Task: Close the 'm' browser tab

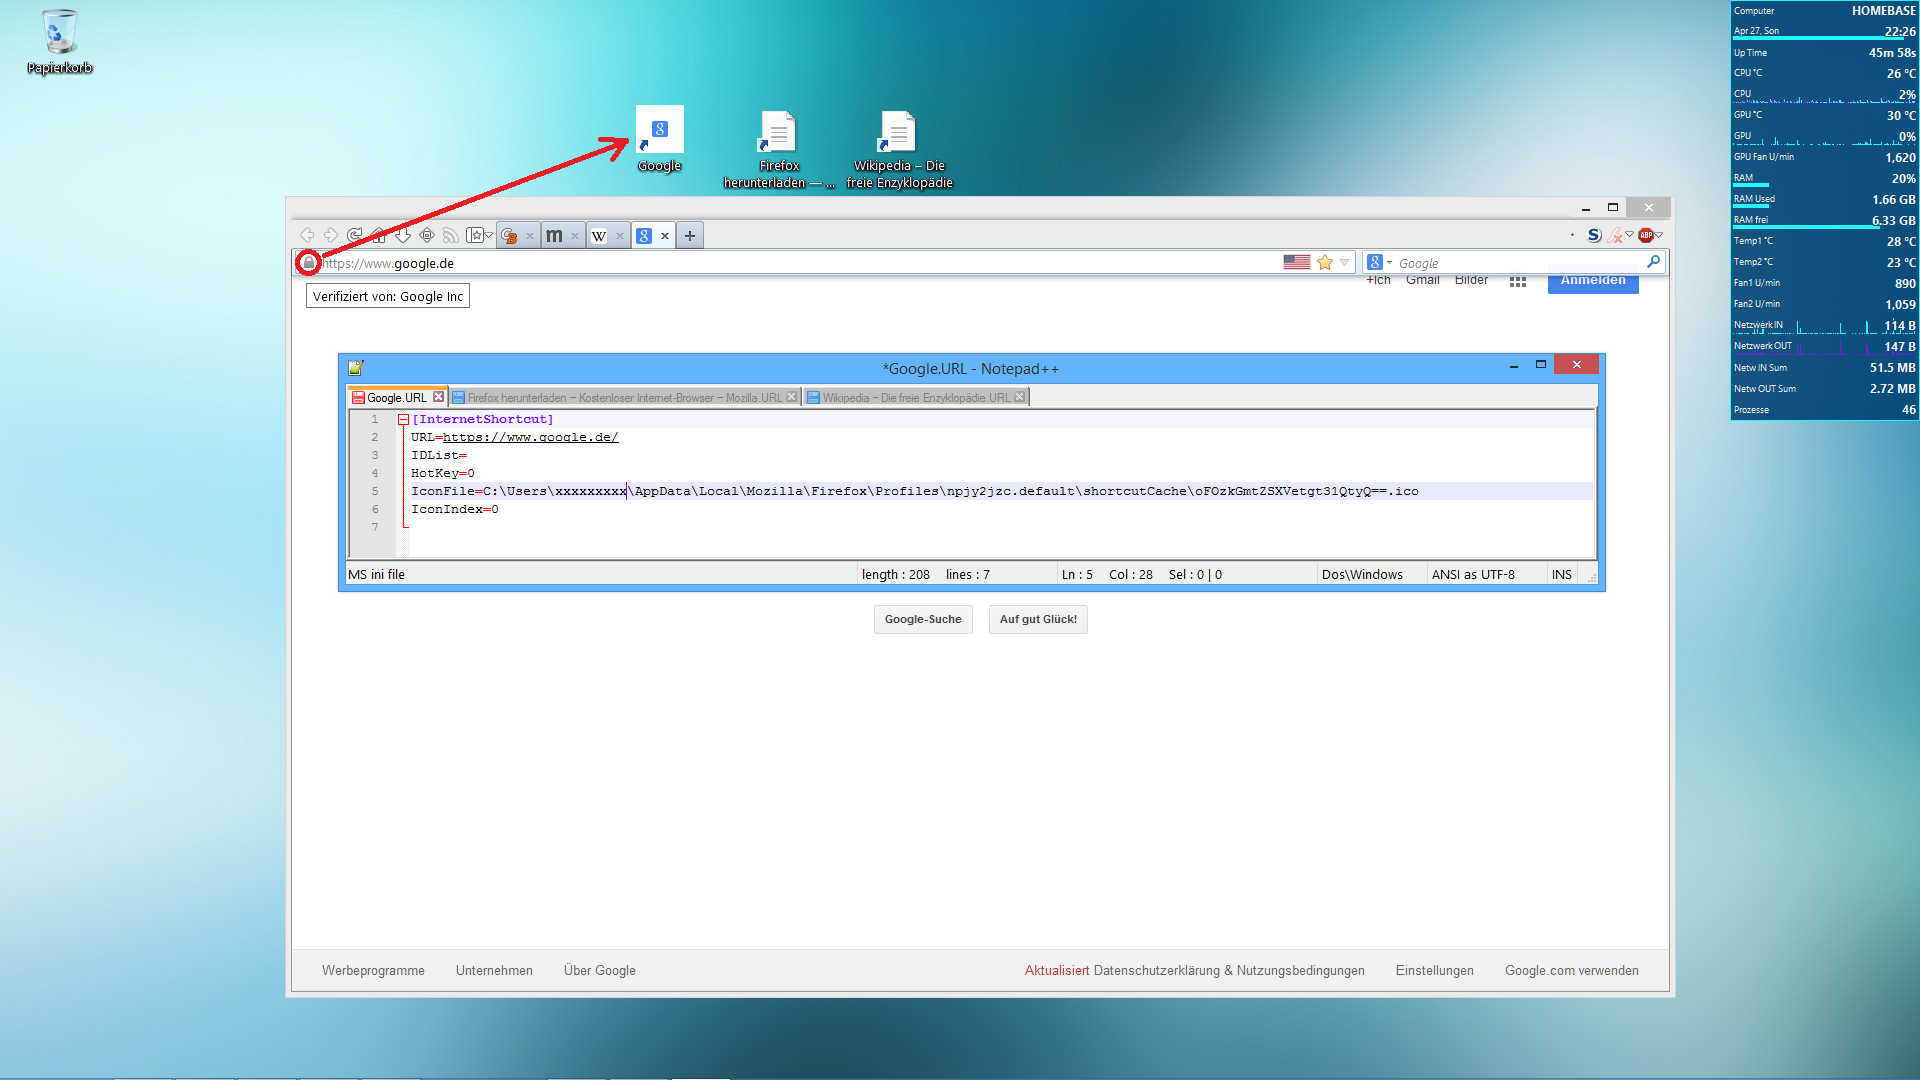Action: click(575, 236)
